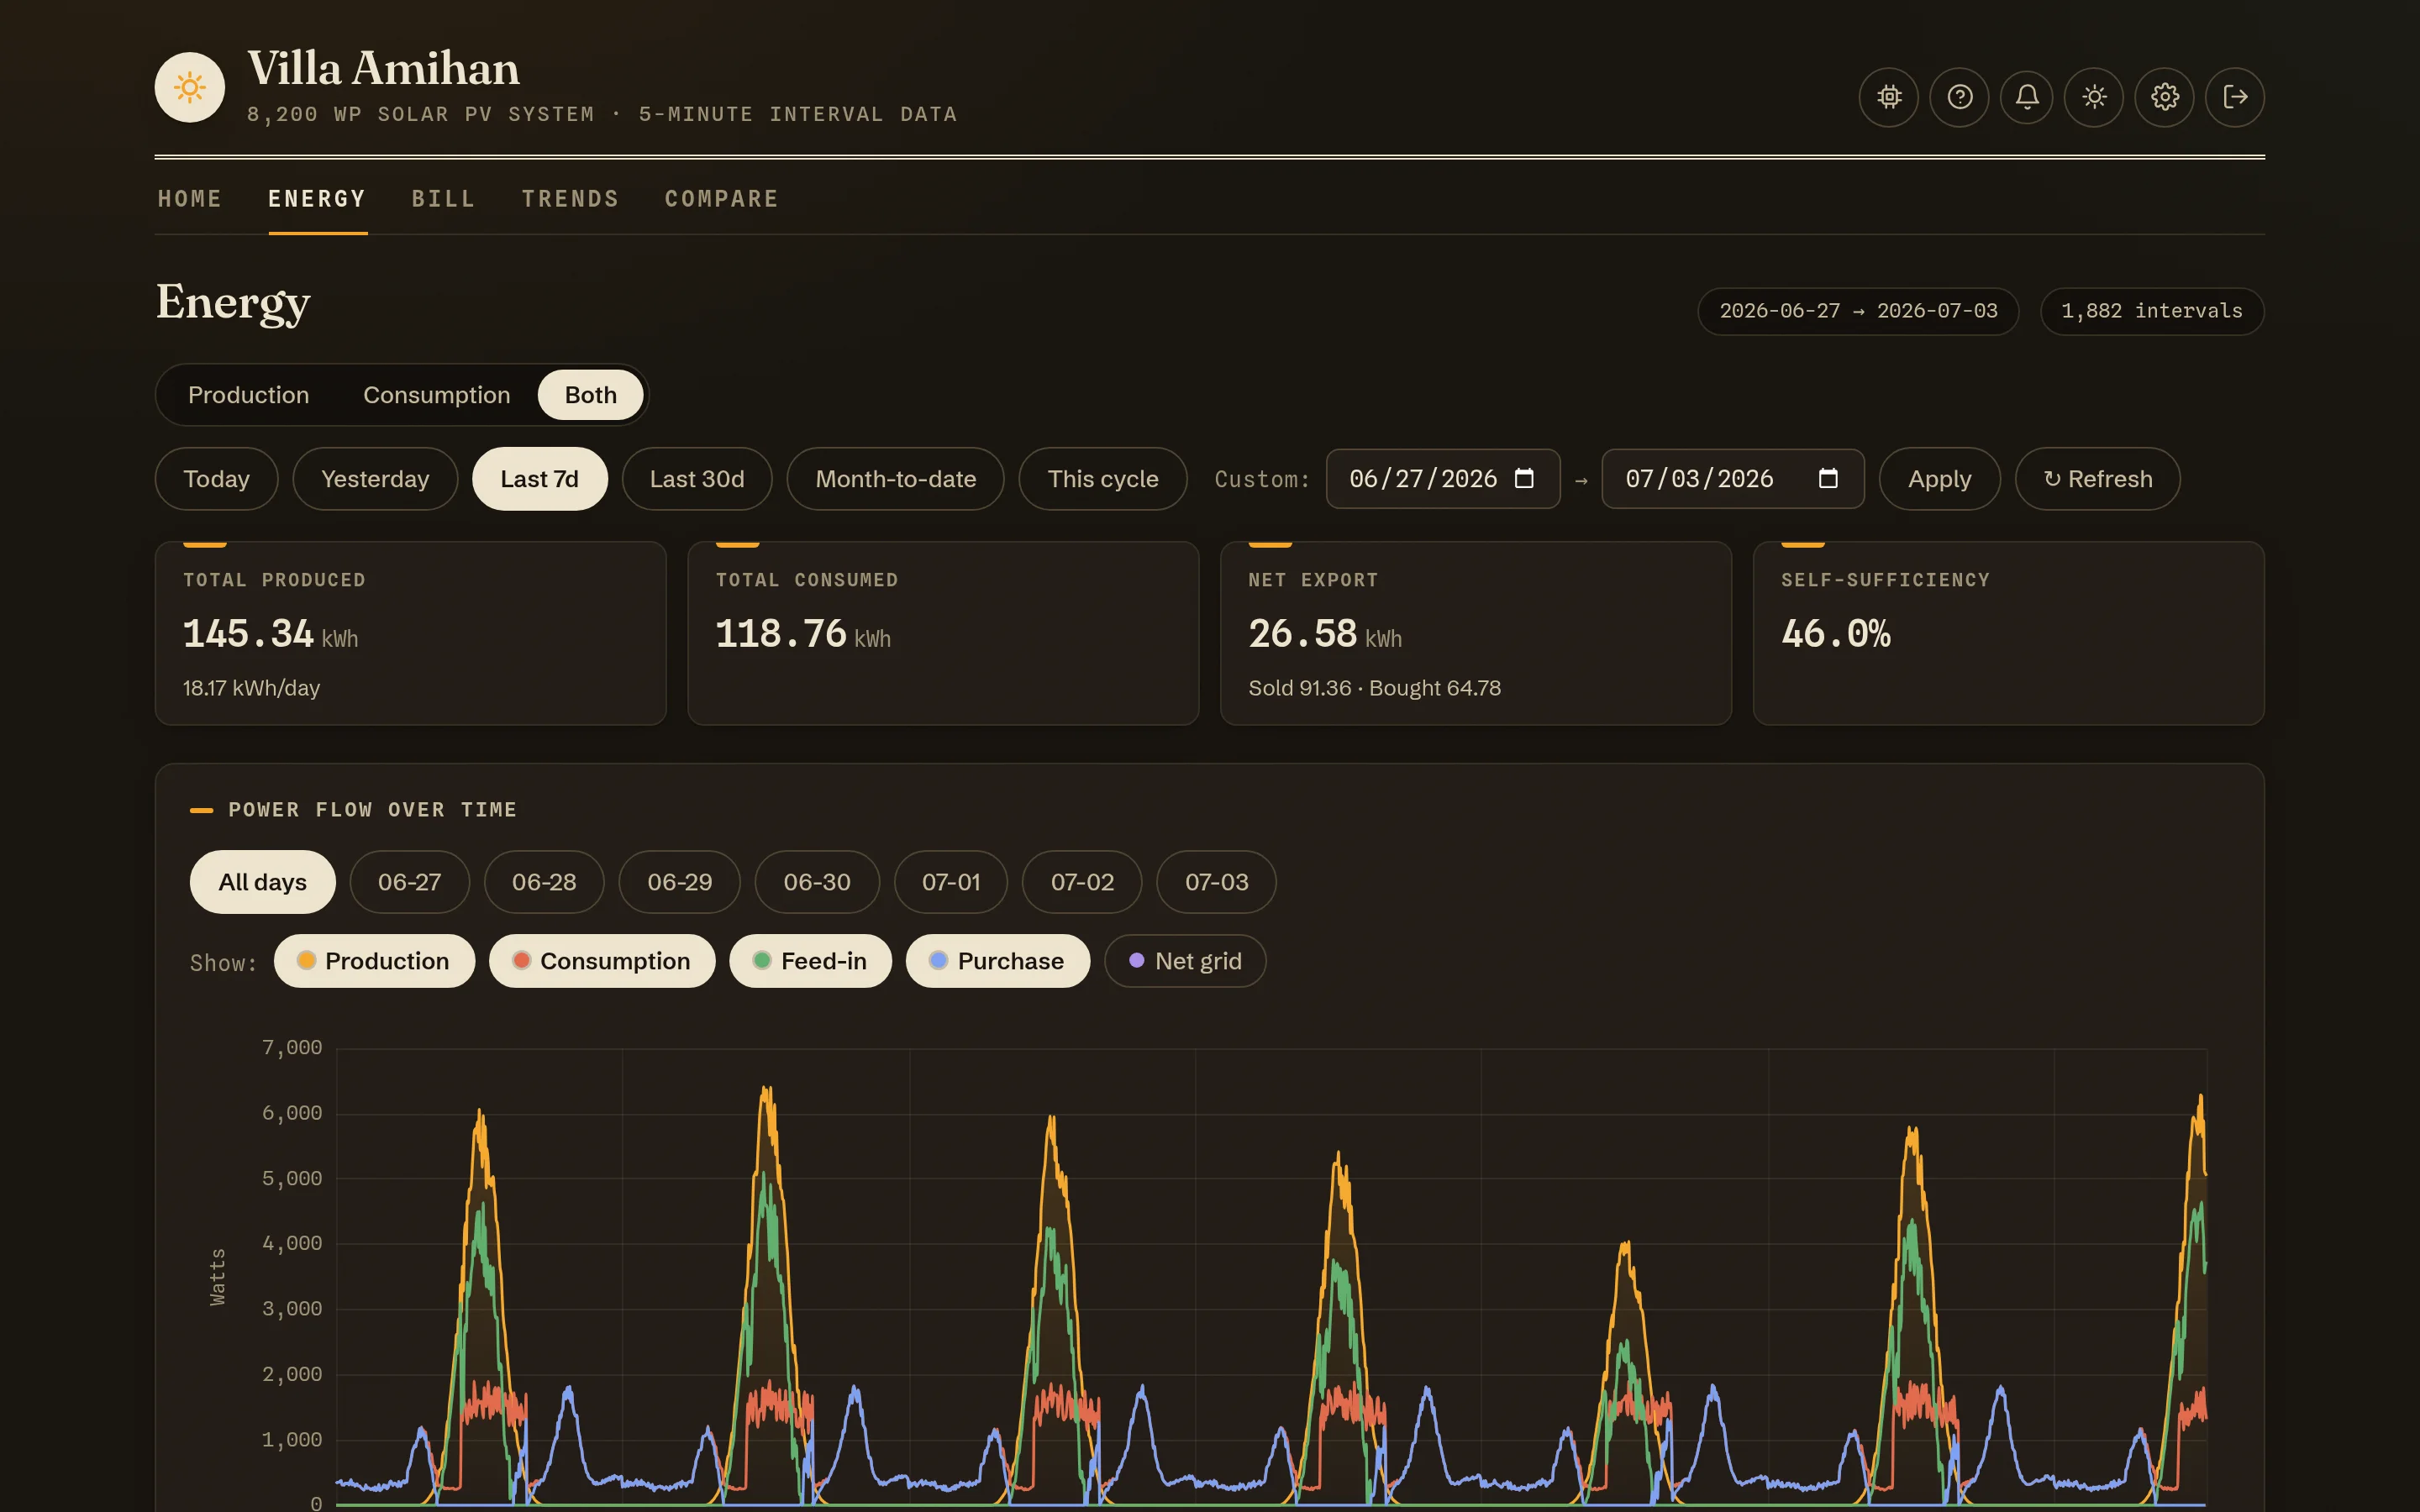This screenshot has width=2420, height=1512.
Task: Select the Consumption view mode
Action: click(437, 395)
